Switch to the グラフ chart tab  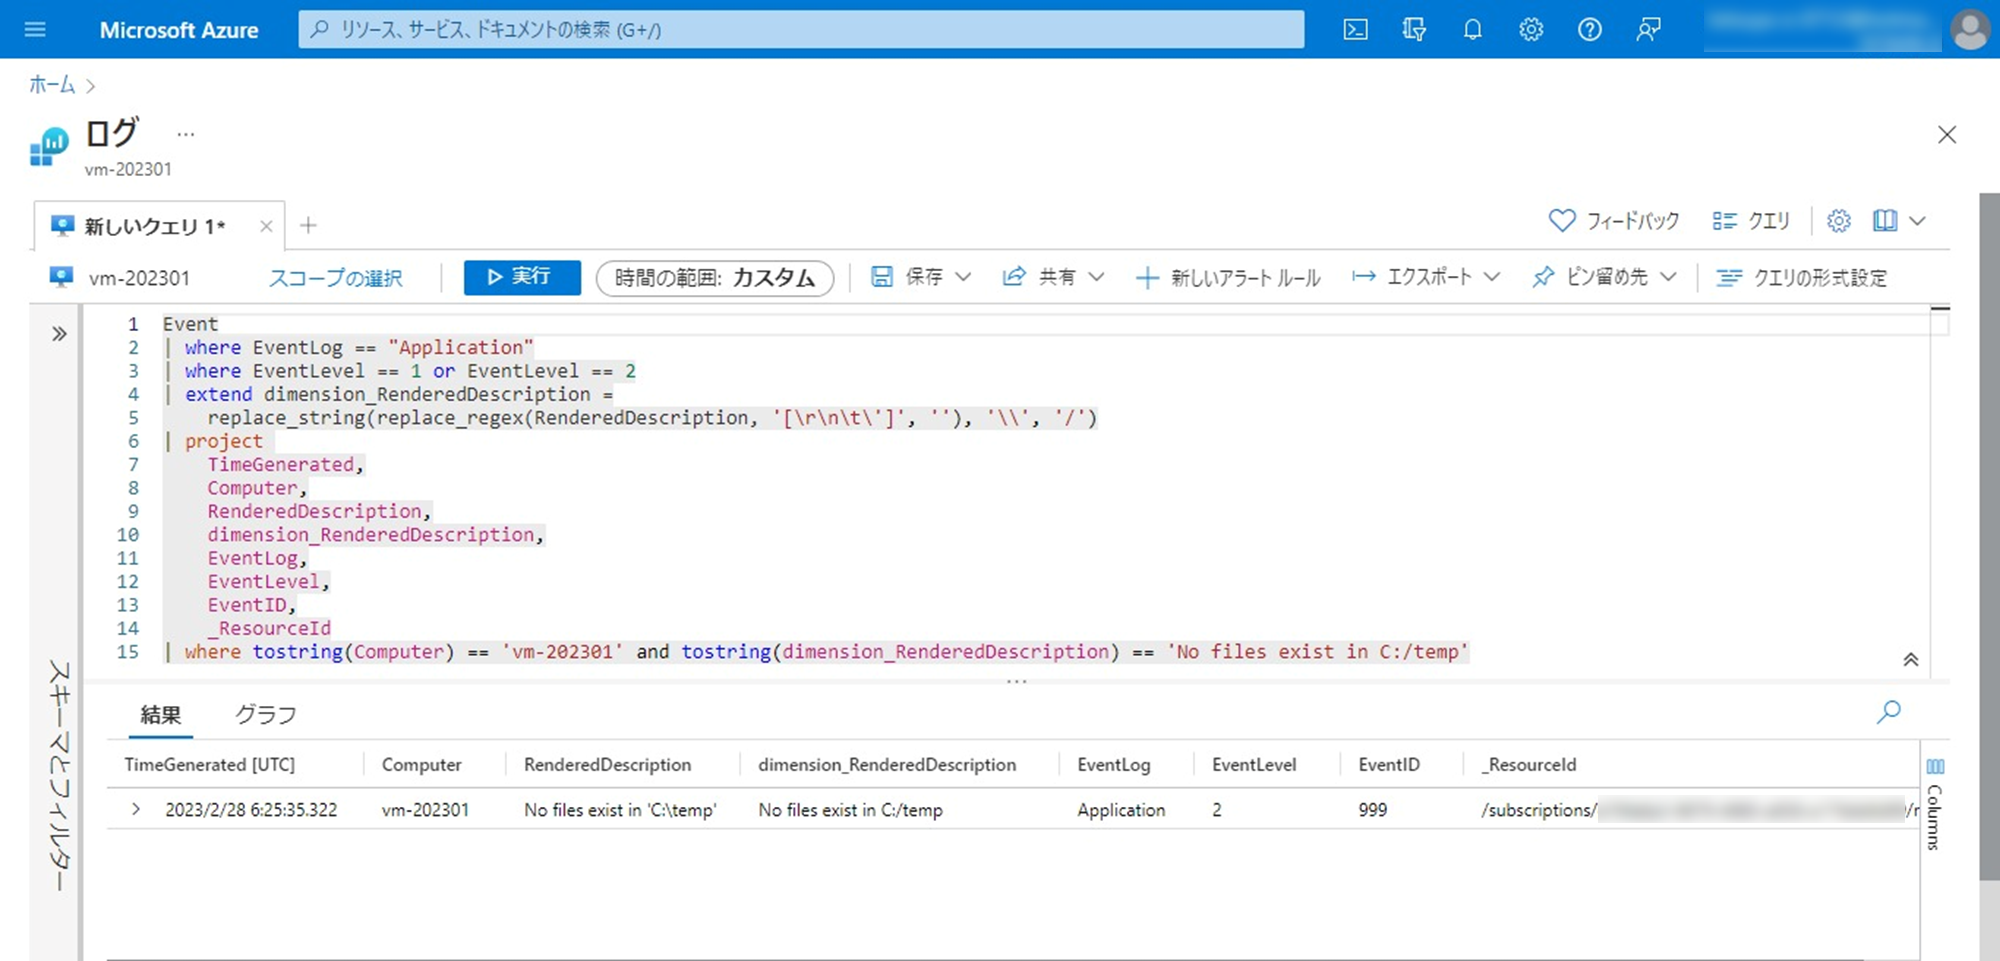click(266, 715)
